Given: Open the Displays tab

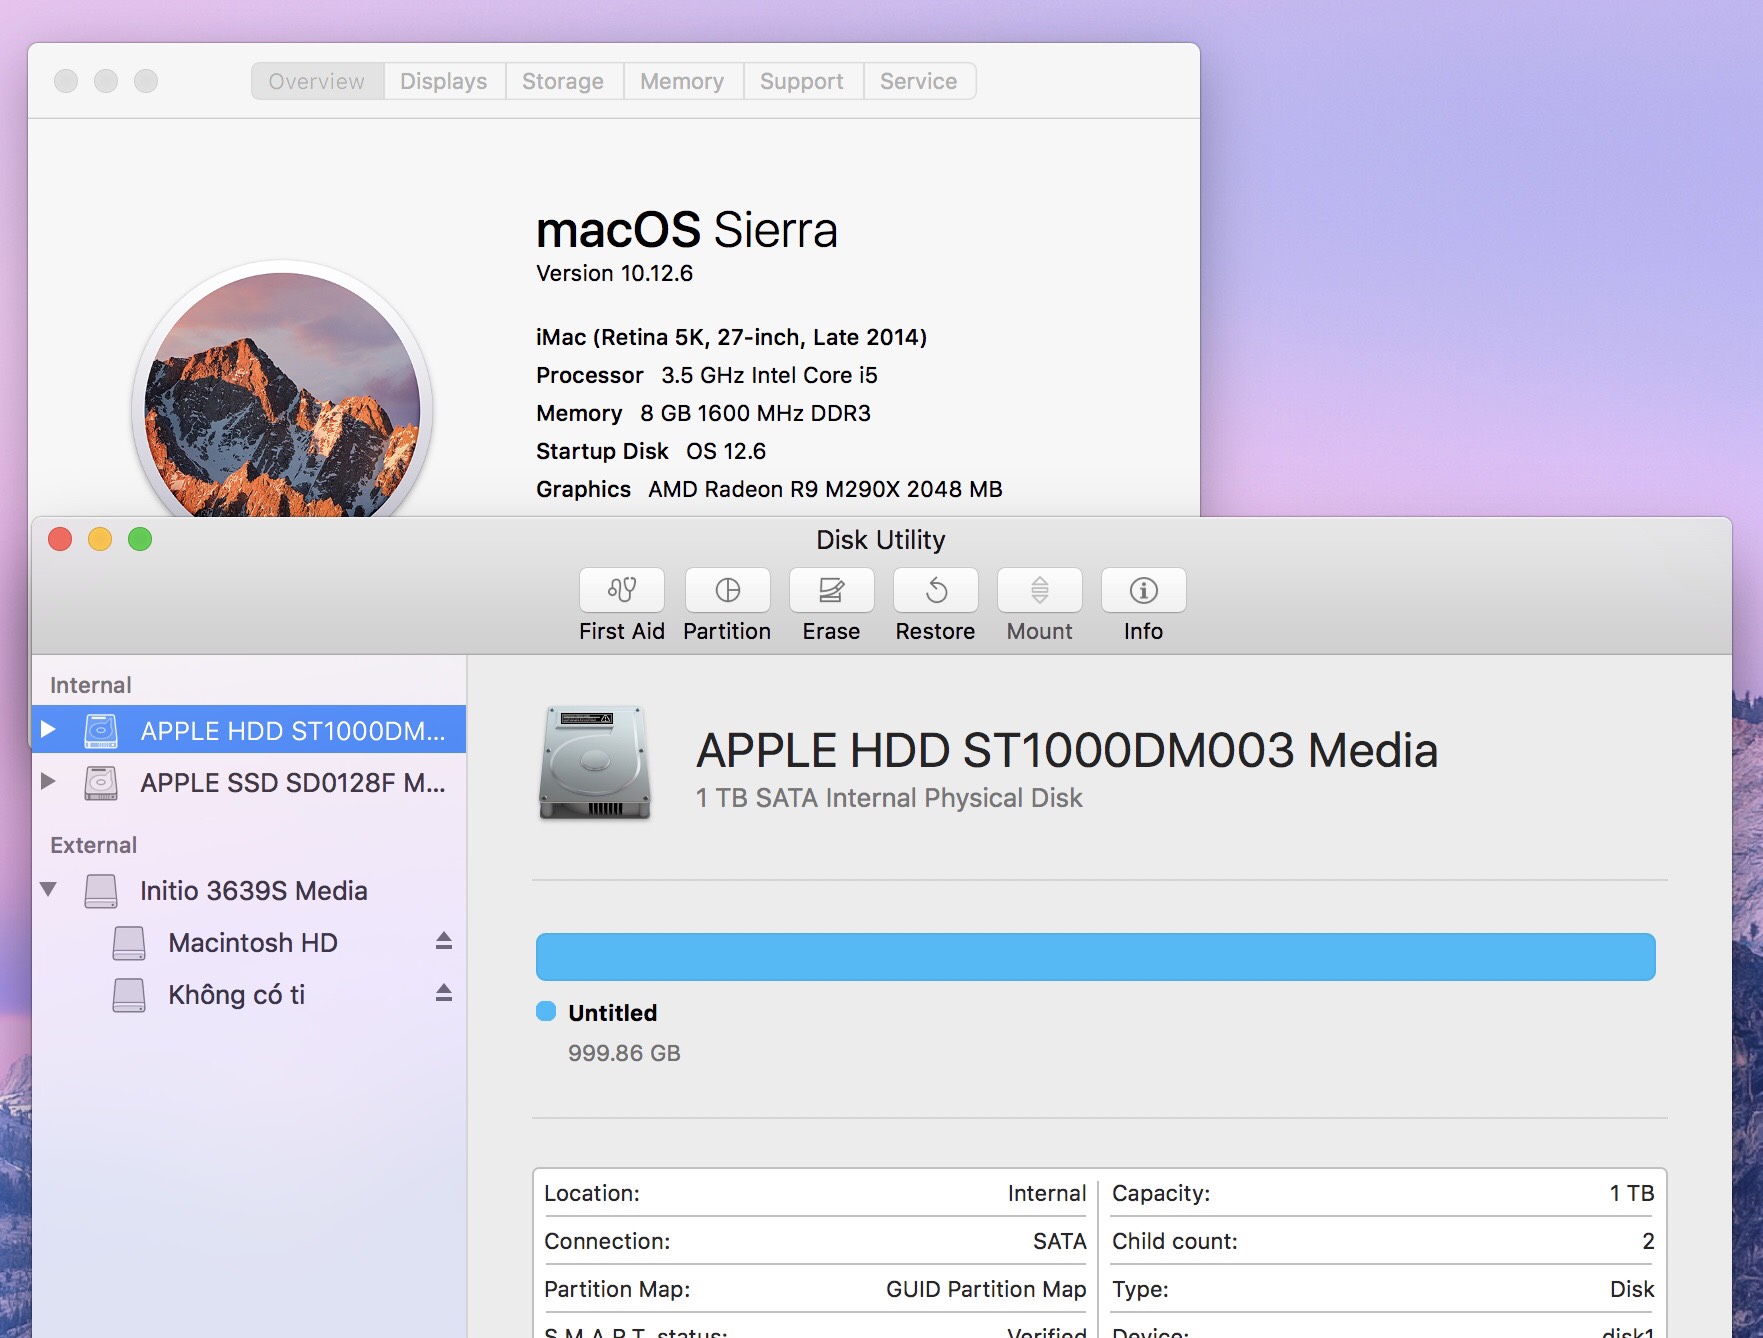Looking at the screenshot, I should (x=444, y=81).
